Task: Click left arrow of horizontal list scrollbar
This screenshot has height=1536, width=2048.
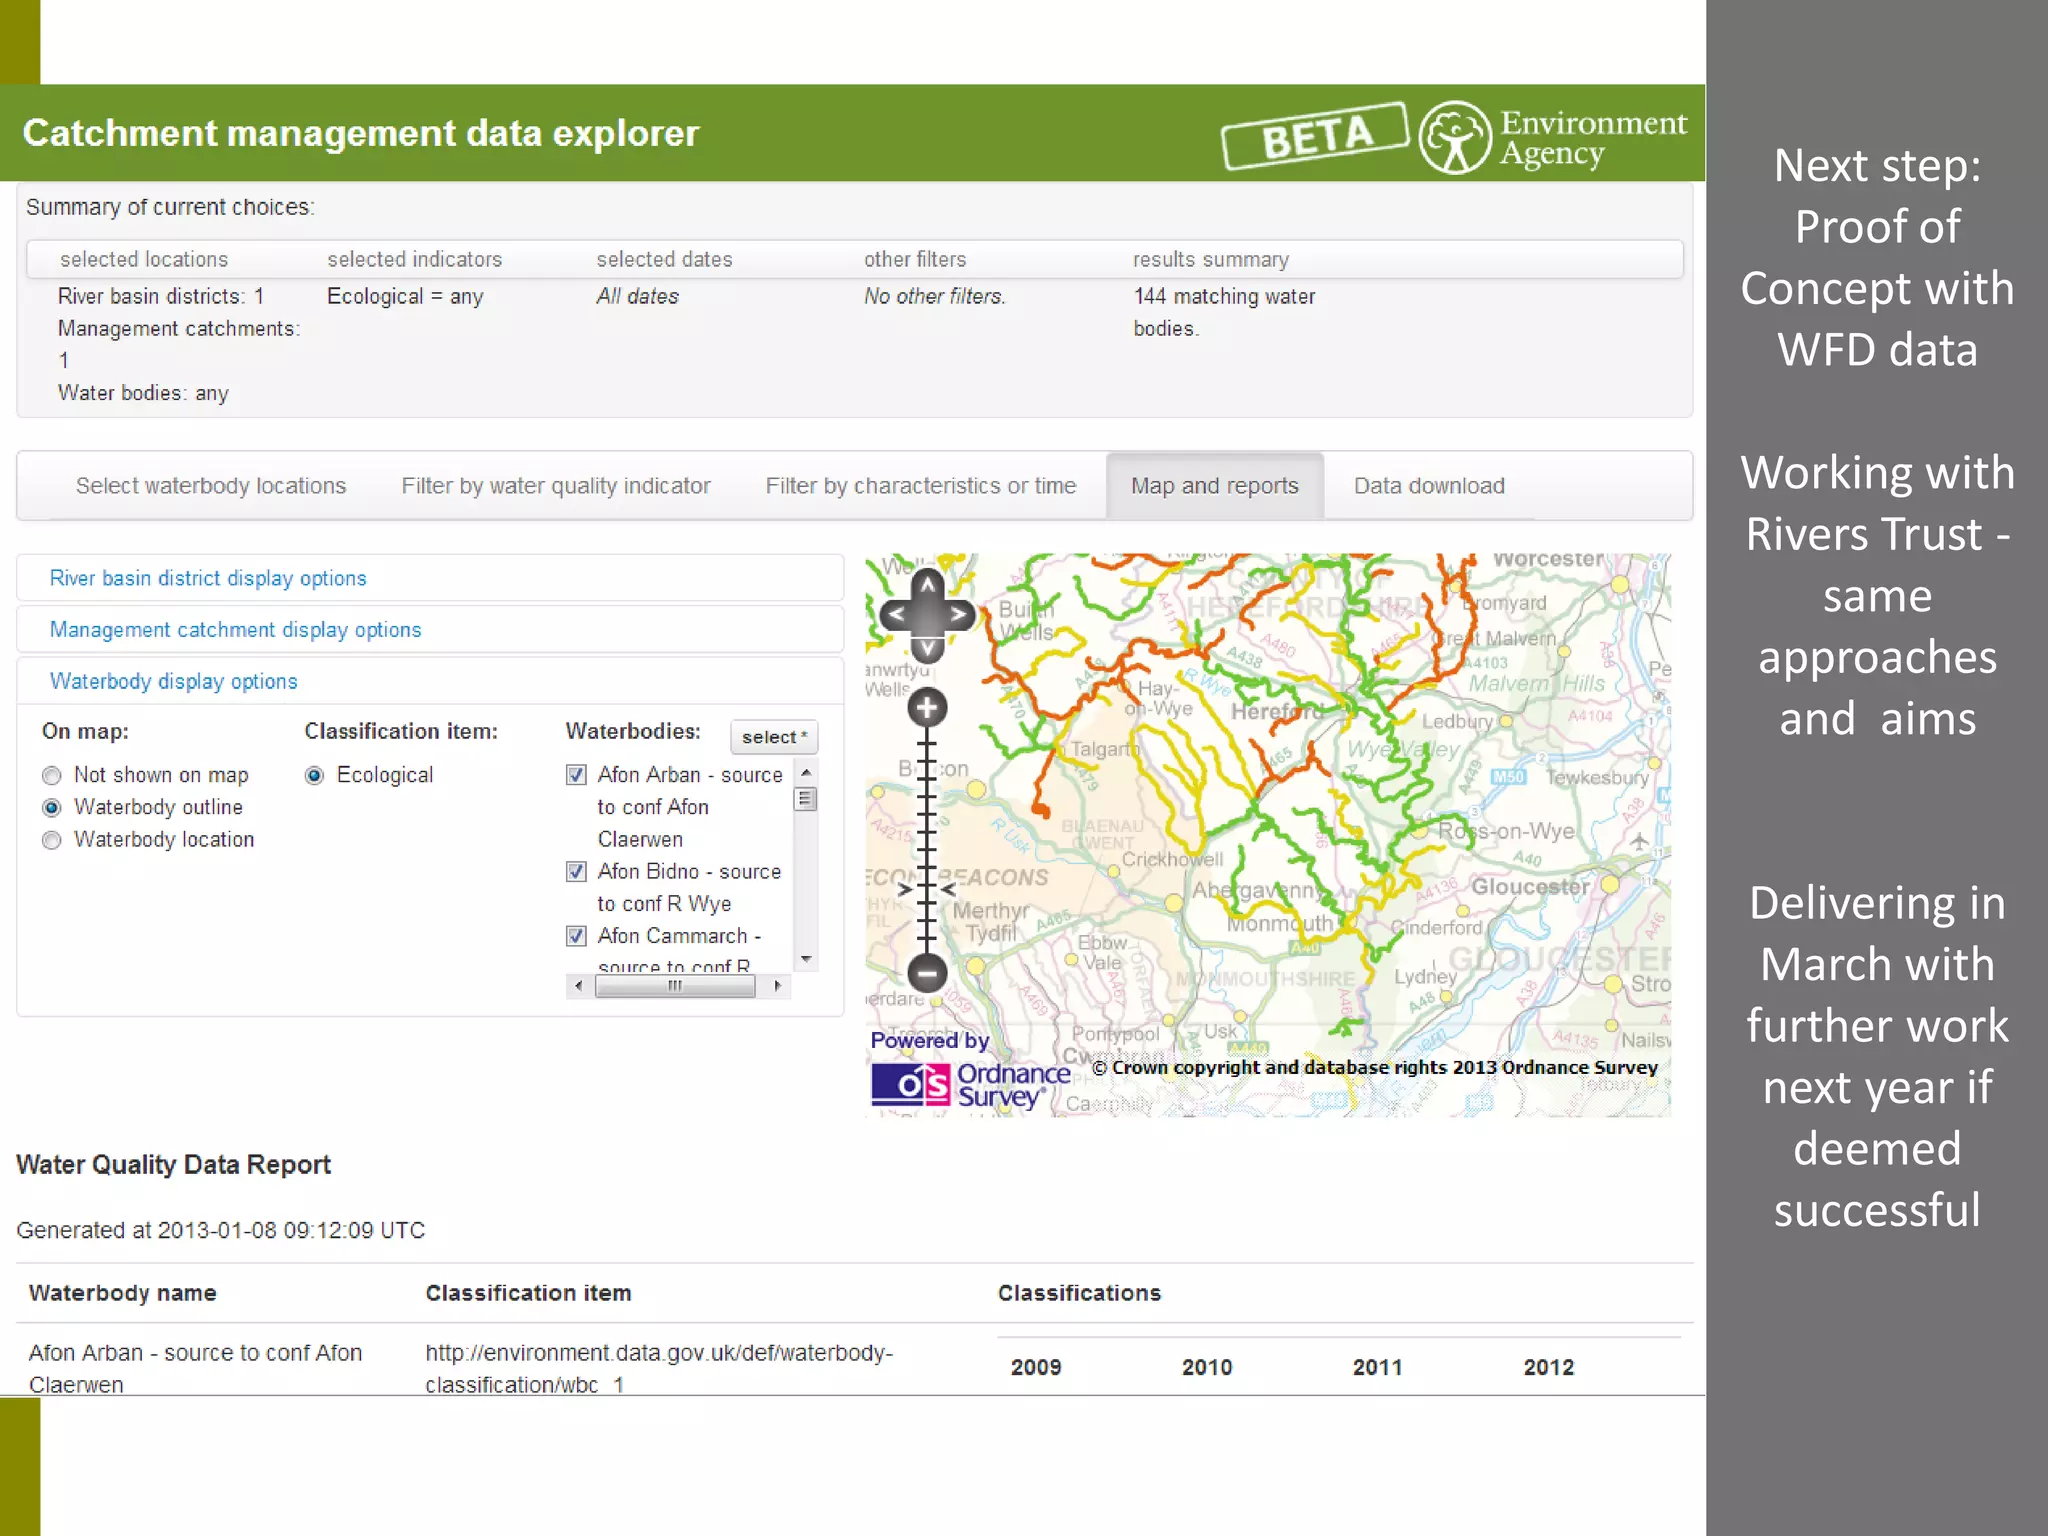Action: pyautogui.click(x=578, y=986)
